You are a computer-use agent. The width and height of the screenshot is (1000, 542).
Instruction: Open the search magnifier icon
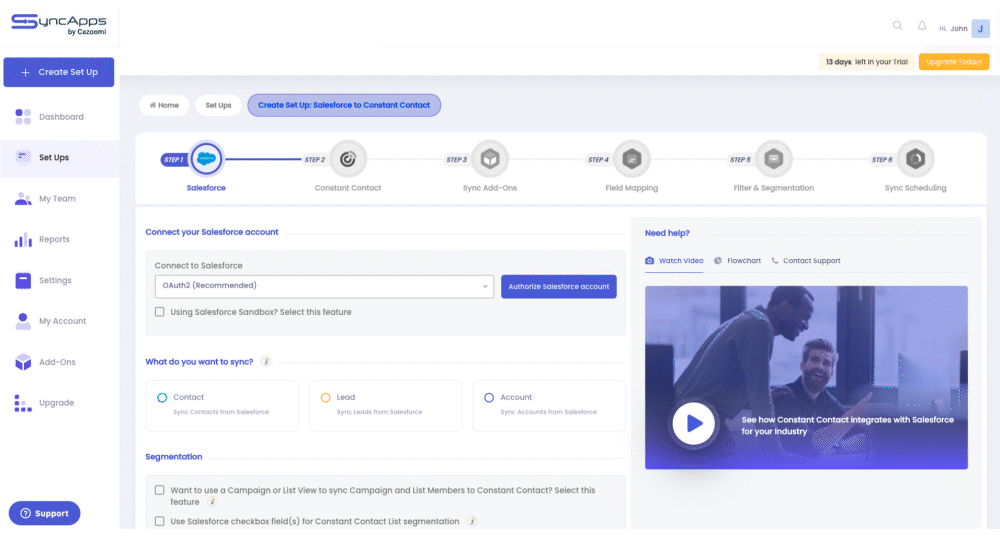coord(897,26)
